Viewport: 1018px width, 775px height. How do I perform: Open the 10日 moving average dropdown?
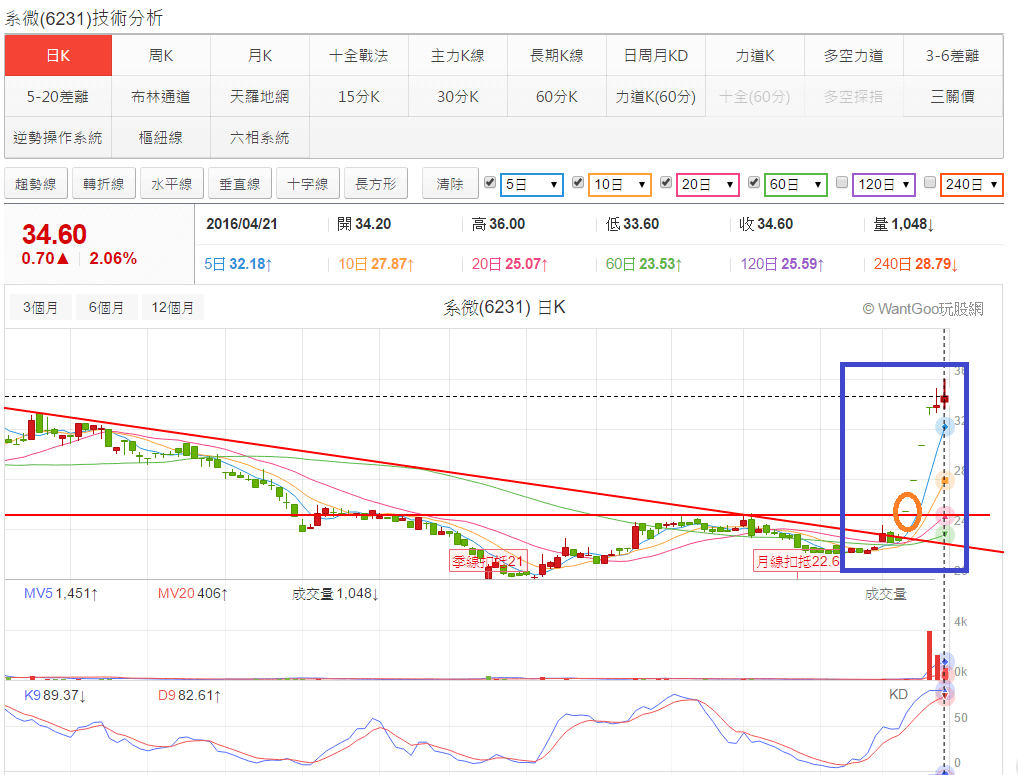(x=620, y=185)
